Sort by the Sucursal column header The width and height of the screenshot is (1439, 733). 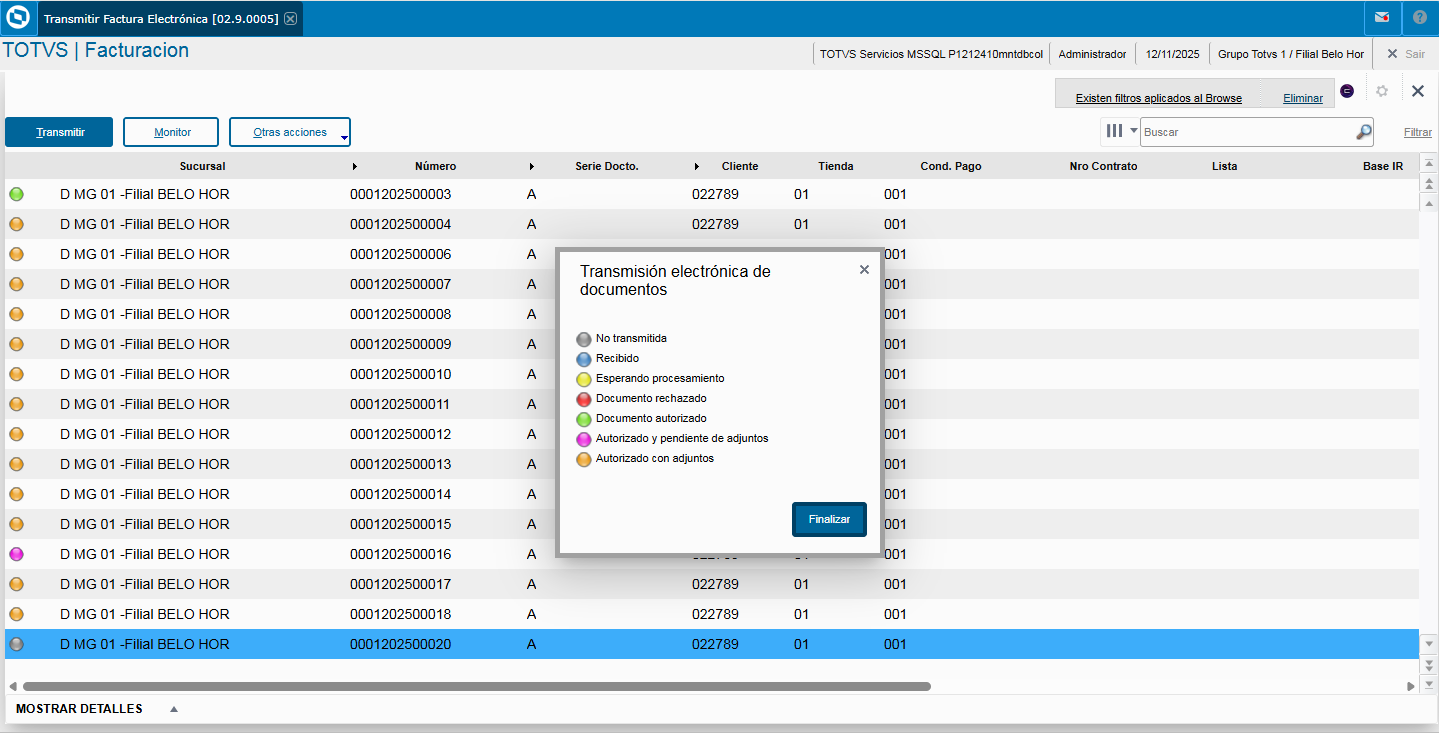(202, 166)
